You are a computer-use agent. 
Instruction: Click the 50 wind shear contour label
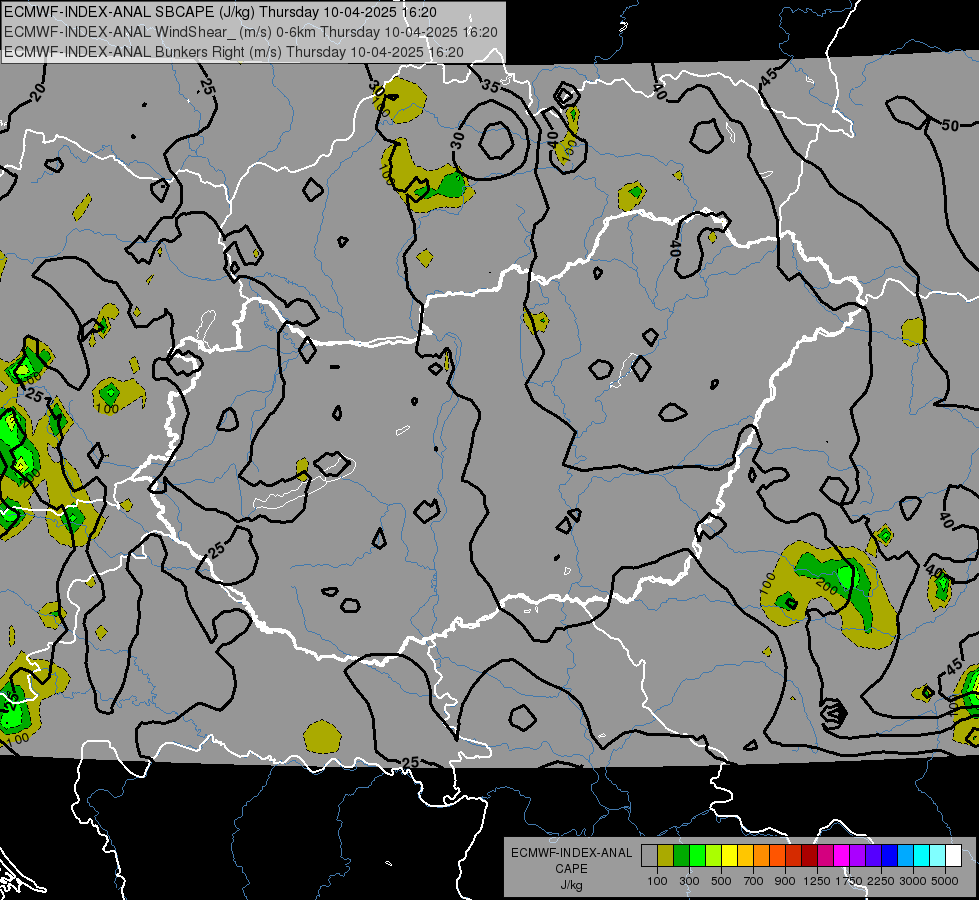click(x=950, y=125)
